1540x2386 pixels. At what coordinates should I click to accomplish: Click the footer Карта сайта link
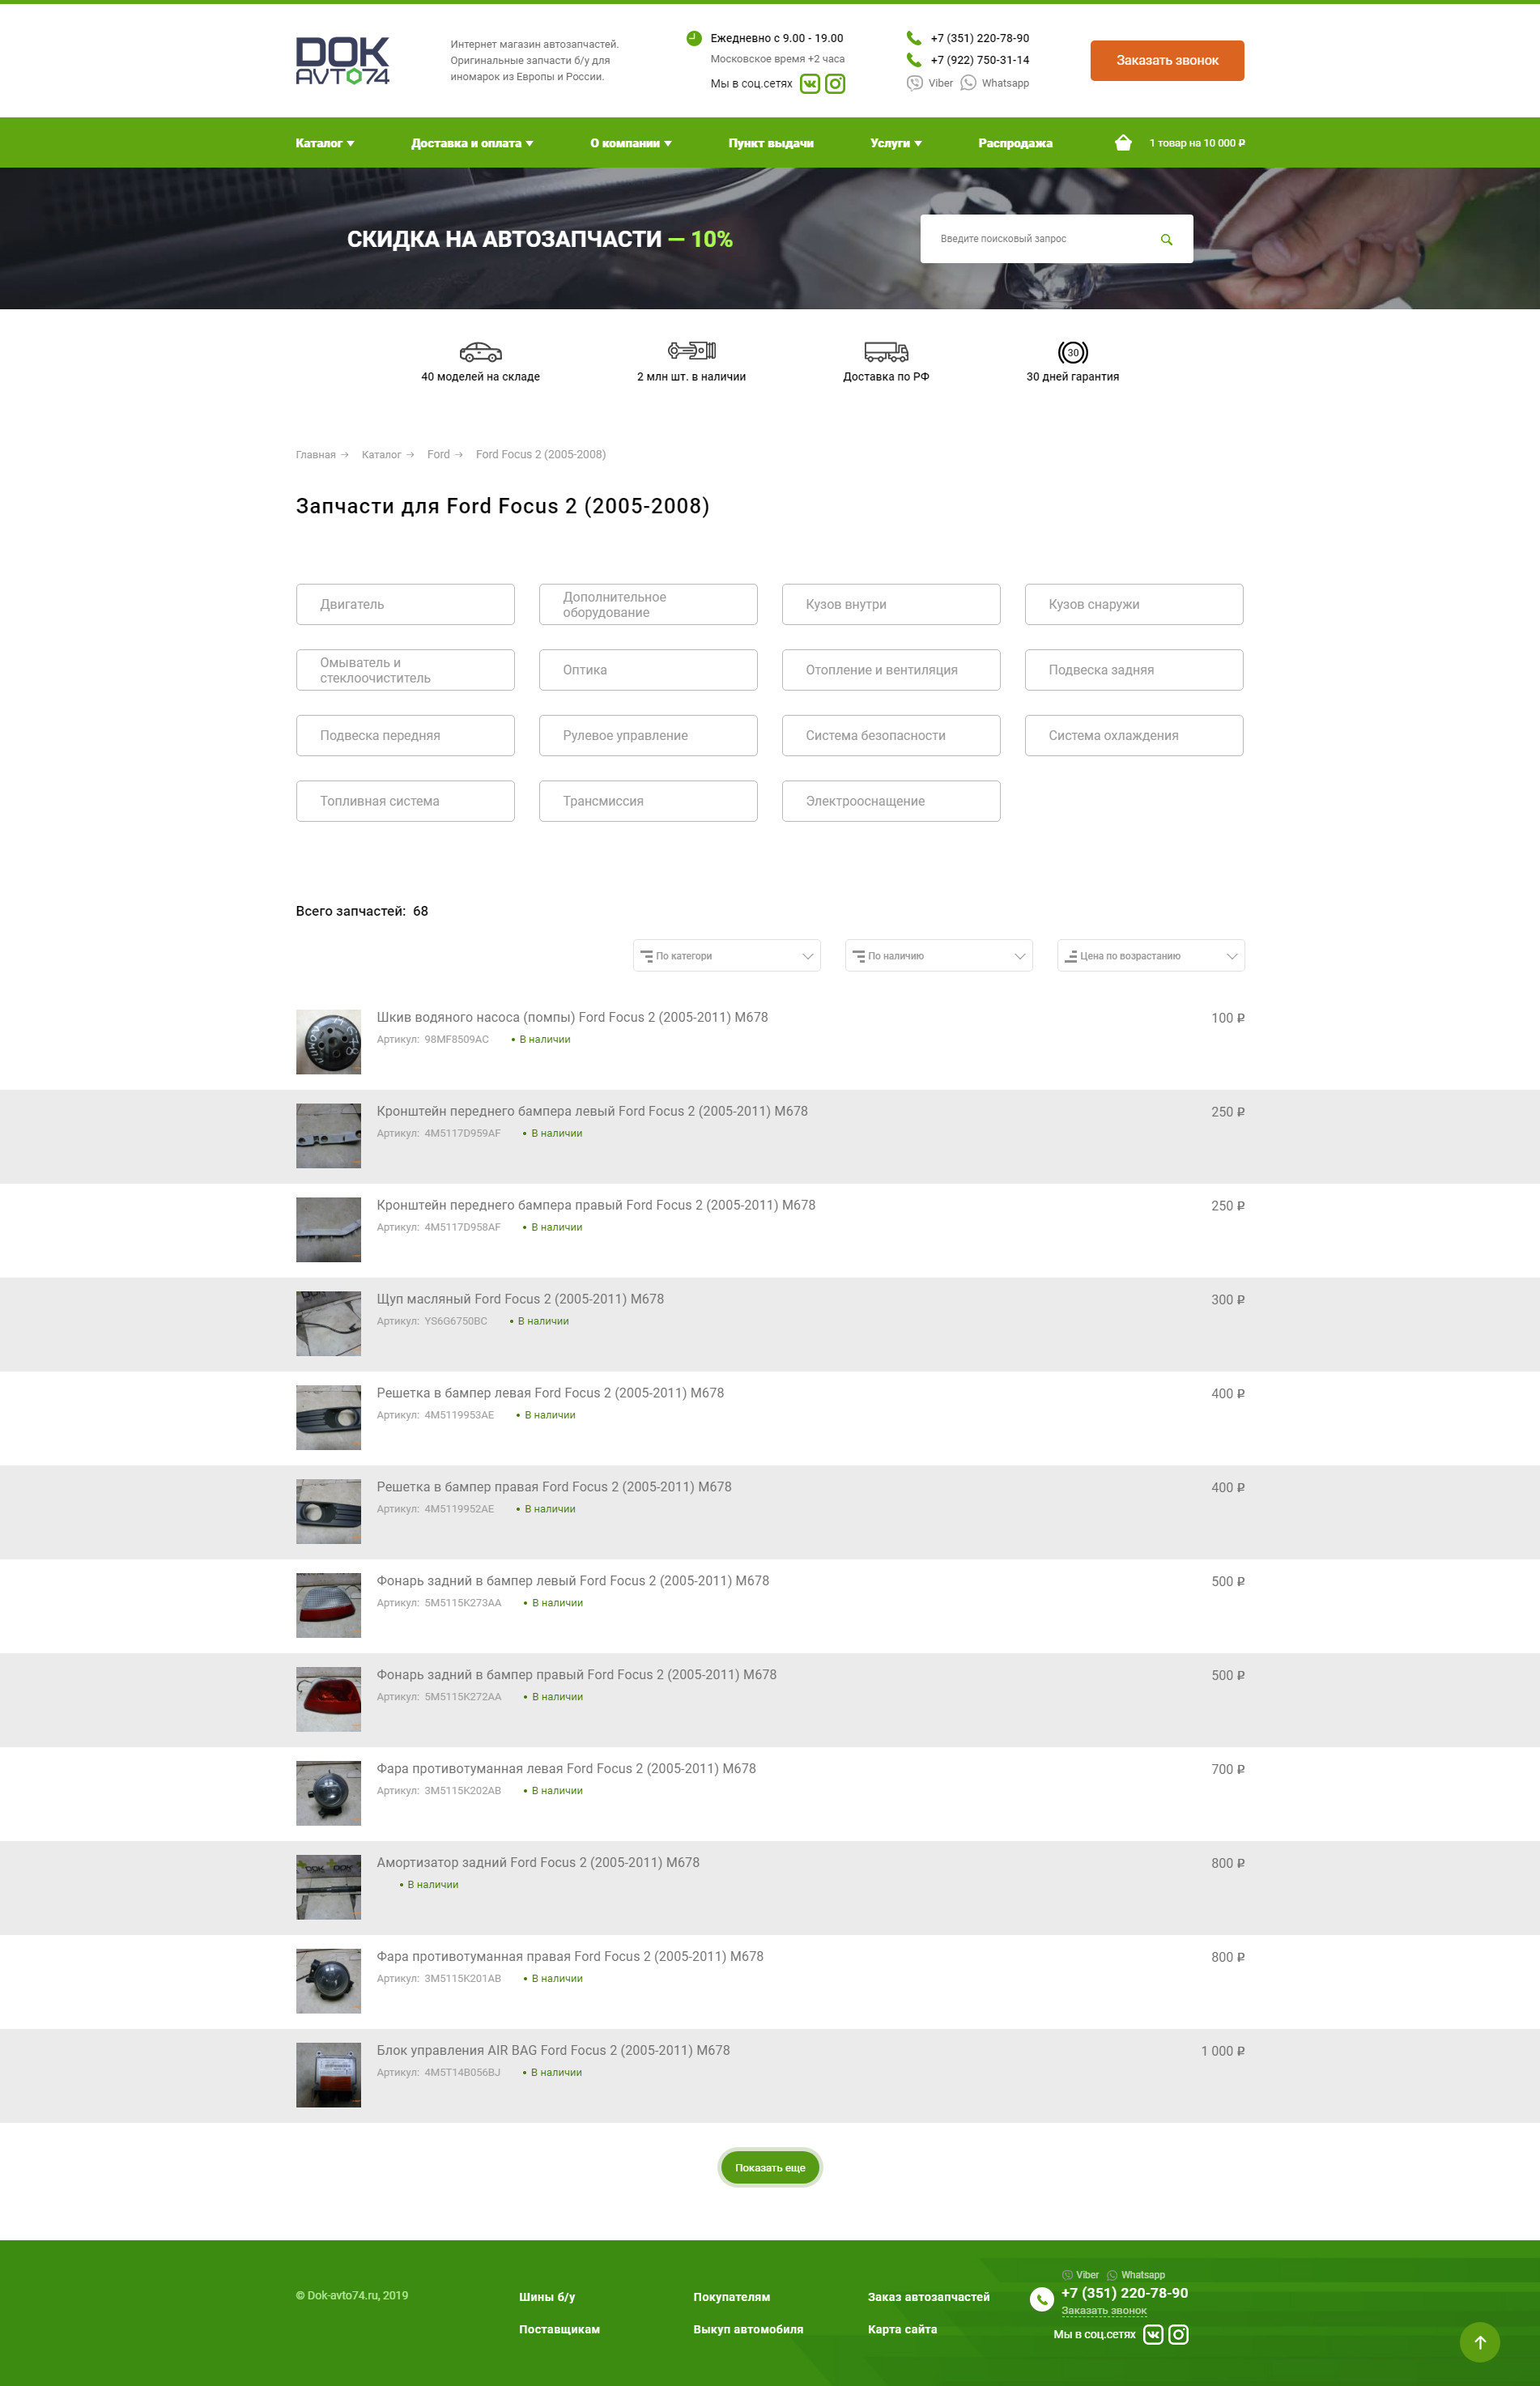(x=902, y=2329)
